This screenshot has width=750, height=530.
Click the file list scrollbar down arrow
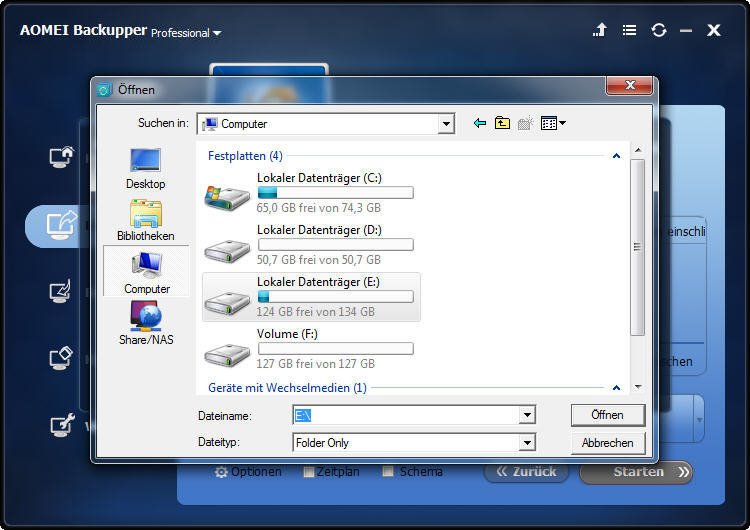(x=638, y=386)
